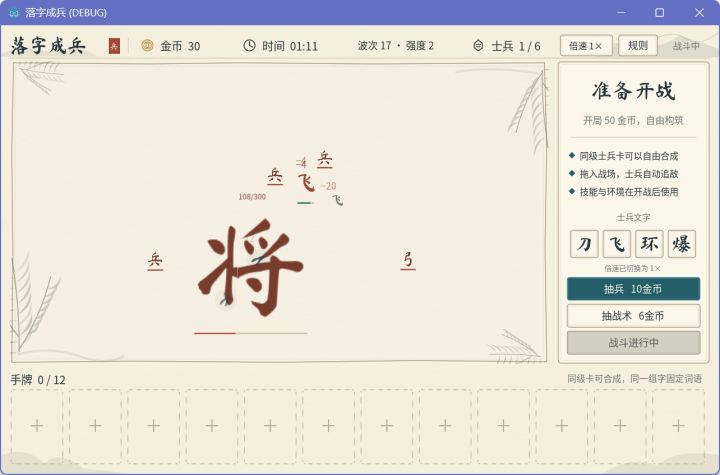Click the 倍速已切换为 1× notice
This screenshot has height=475, width=720.
coord(632,268)
